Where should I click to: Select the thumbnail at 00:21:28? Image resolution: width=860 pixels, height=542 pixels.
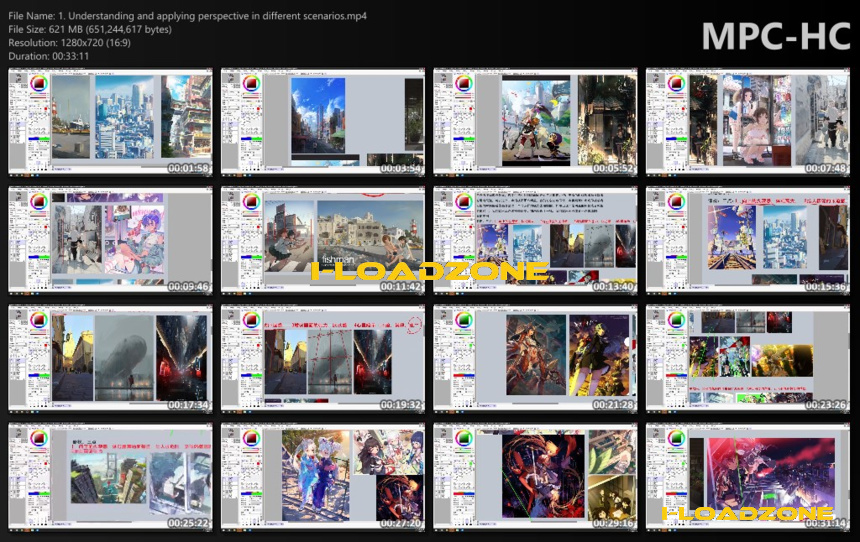point(535,359)
